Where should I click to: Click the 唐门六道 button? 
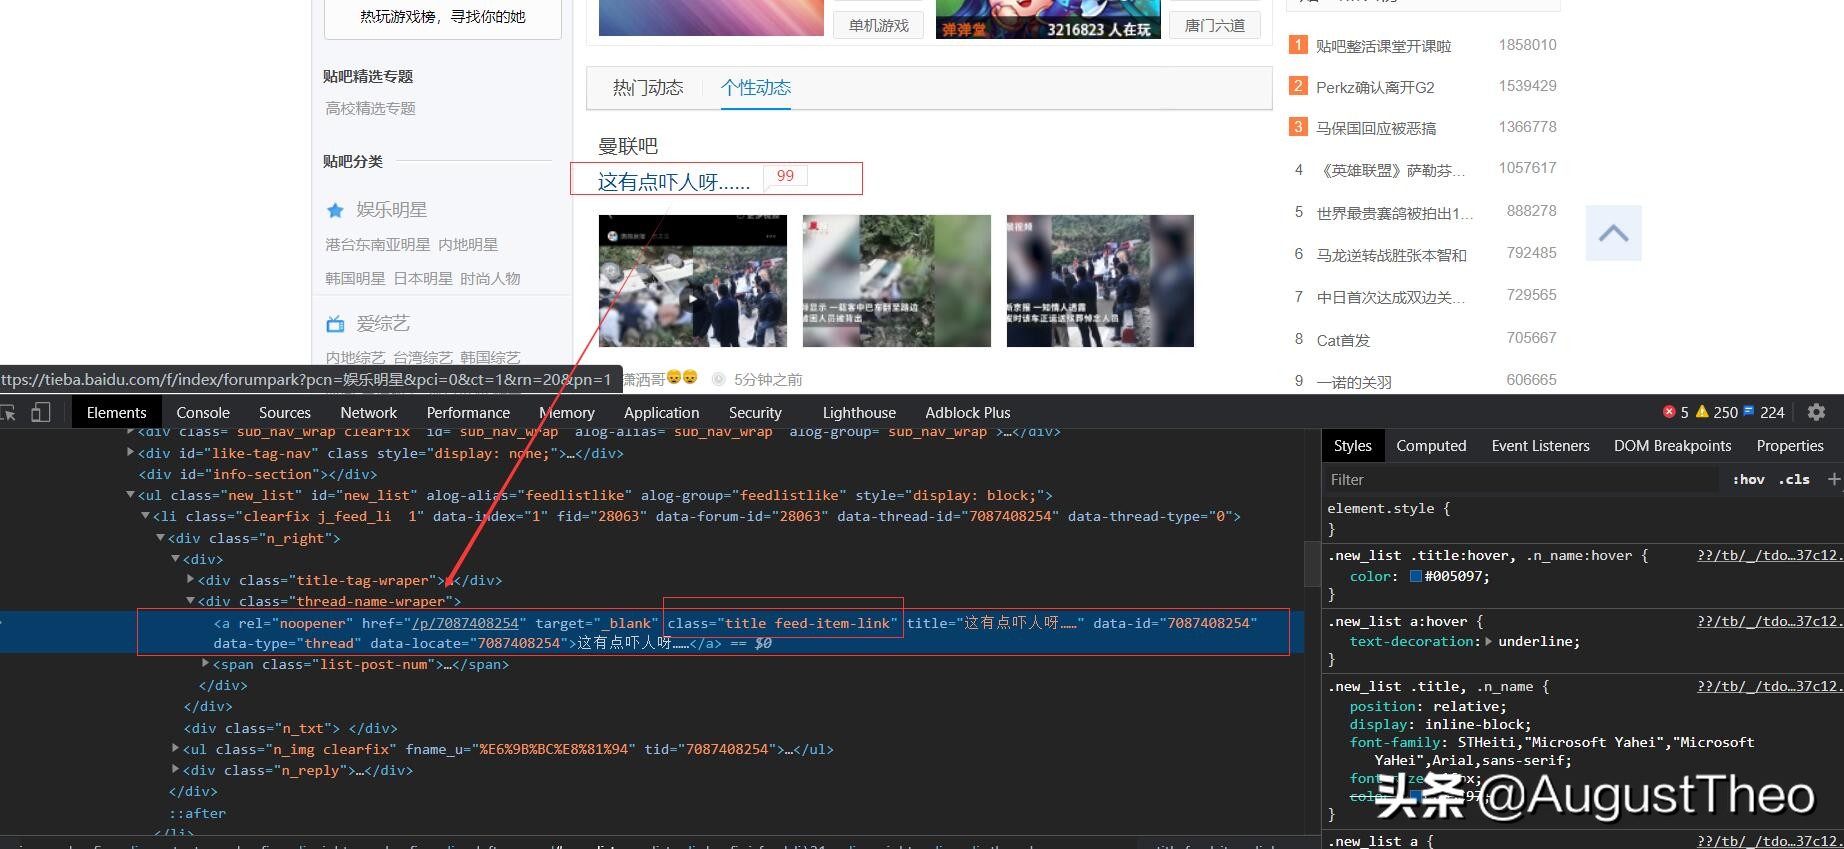[x=1215, y=25]
